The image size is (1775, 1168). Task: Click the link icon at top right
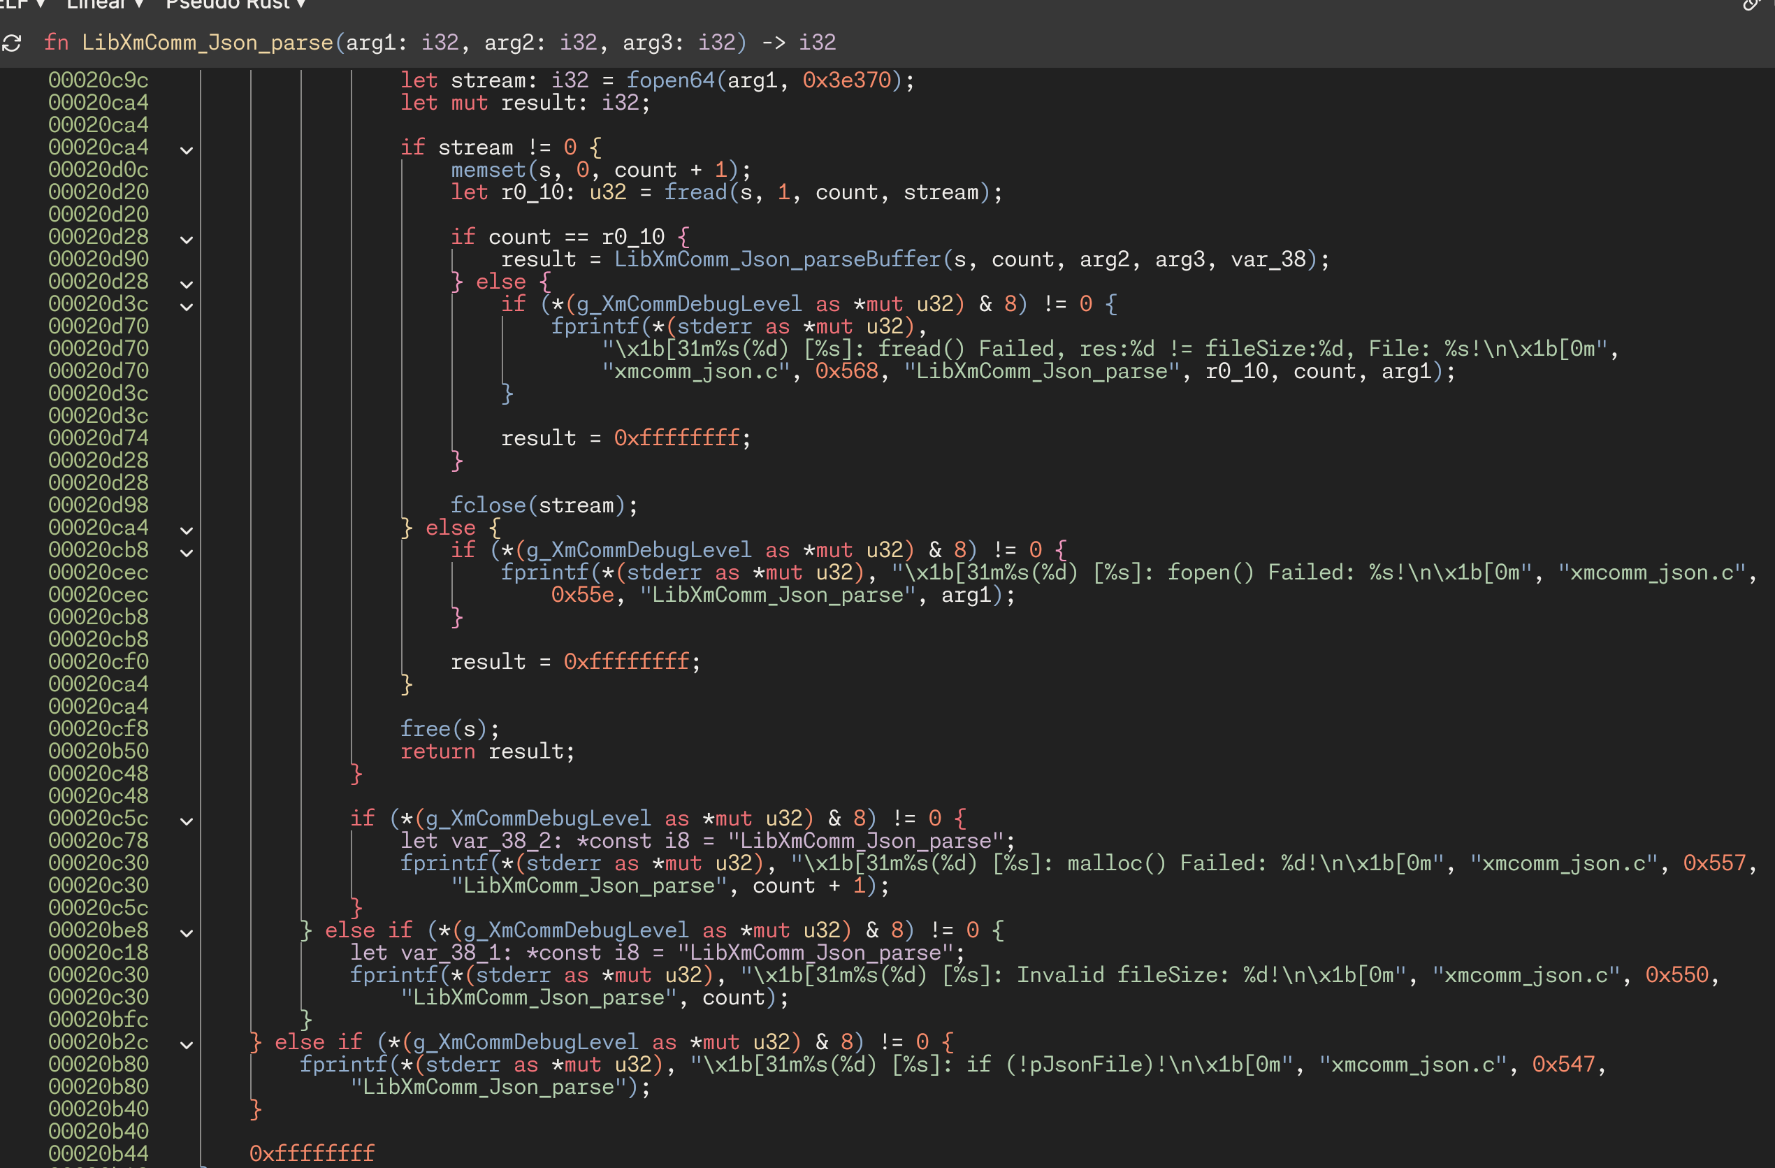pyautogui.click(x=1751, y=5)
